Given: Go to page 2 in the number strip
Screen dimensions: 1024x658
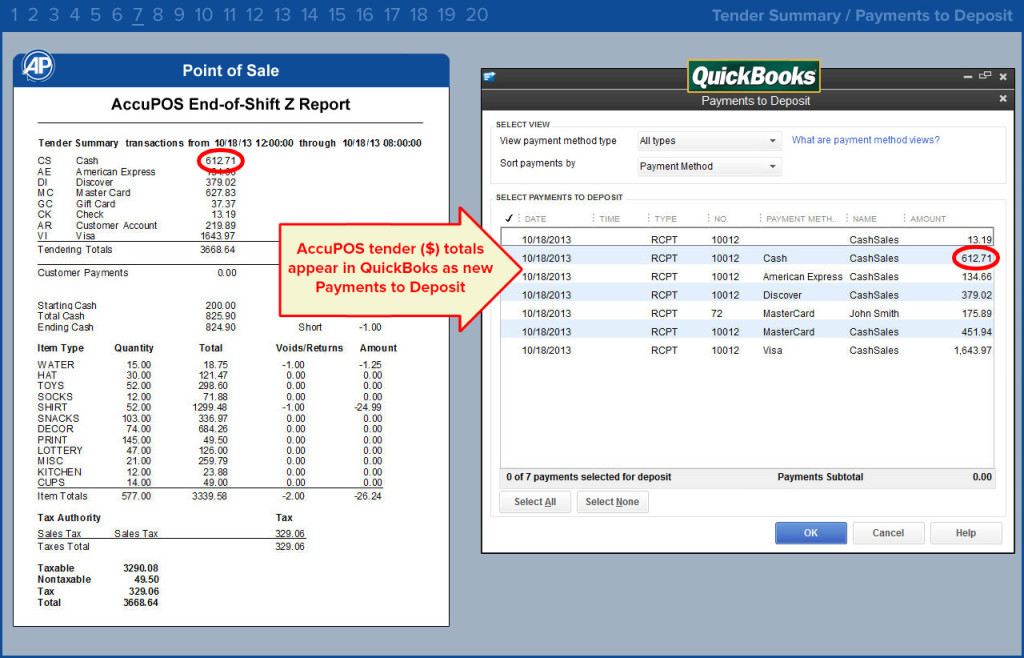Looking at the screenshot, I should (x=33, y=14).
